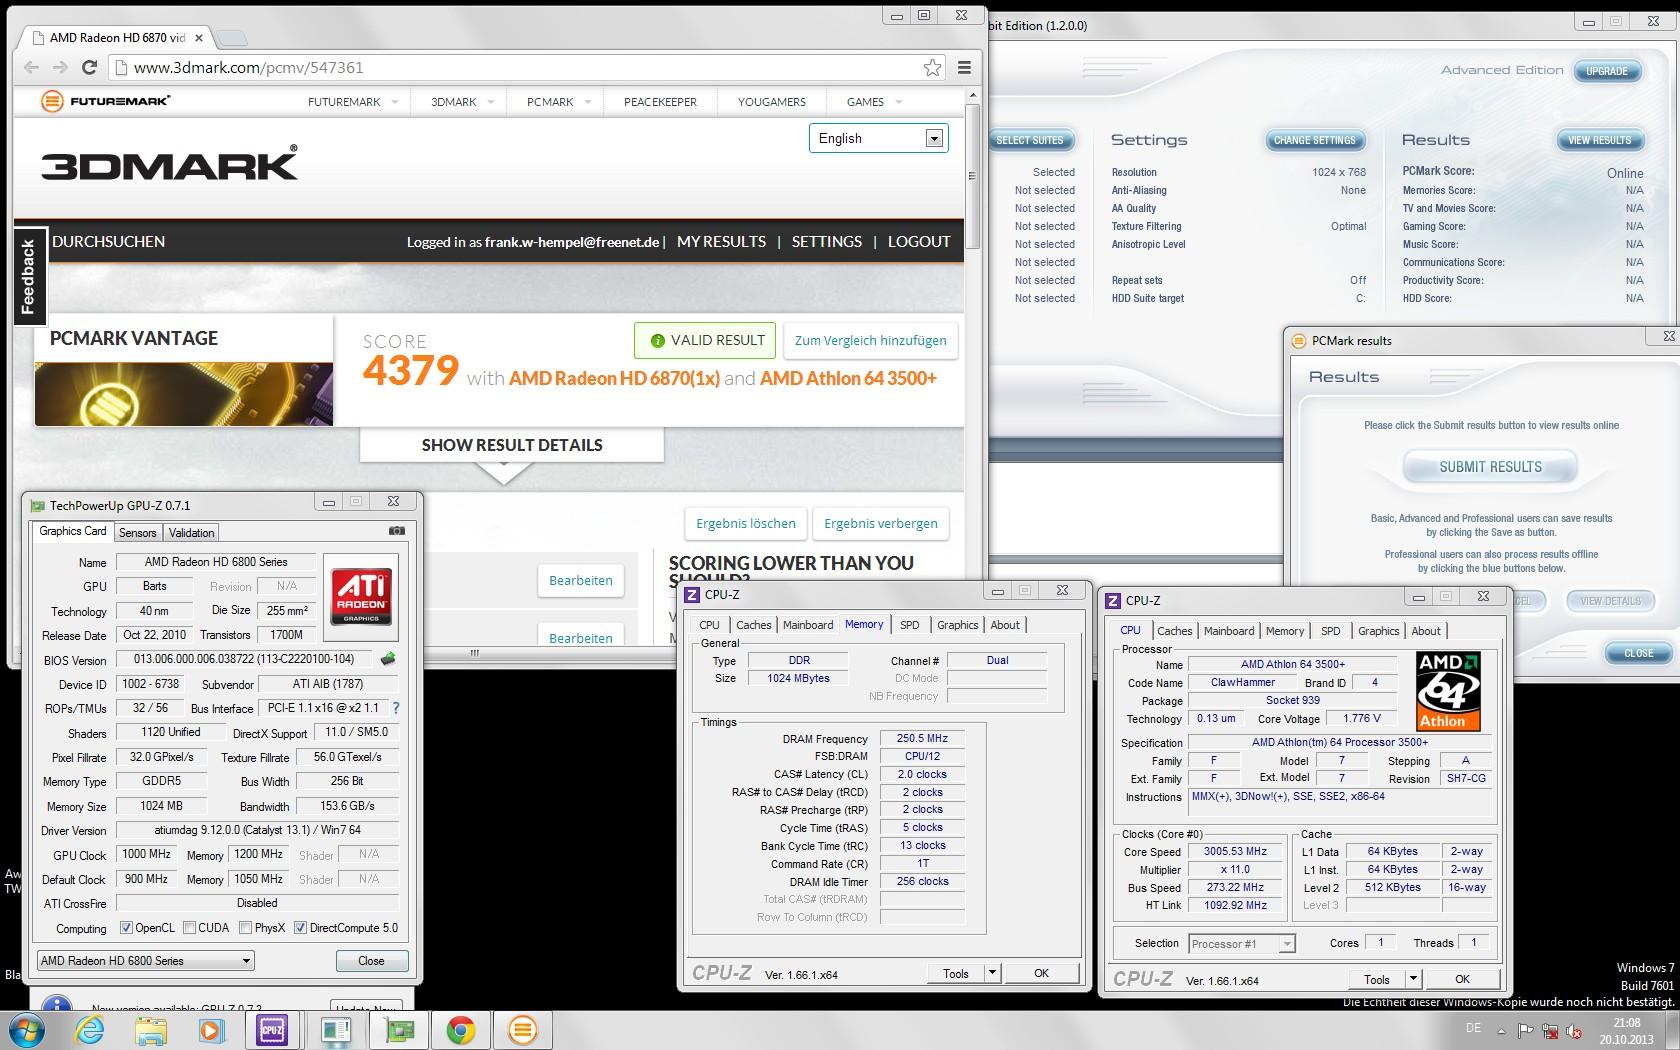Open SPD tab in Memory CPU-Z window
The height and width of the screenshot is (1050, 1680).
point(909,625)
